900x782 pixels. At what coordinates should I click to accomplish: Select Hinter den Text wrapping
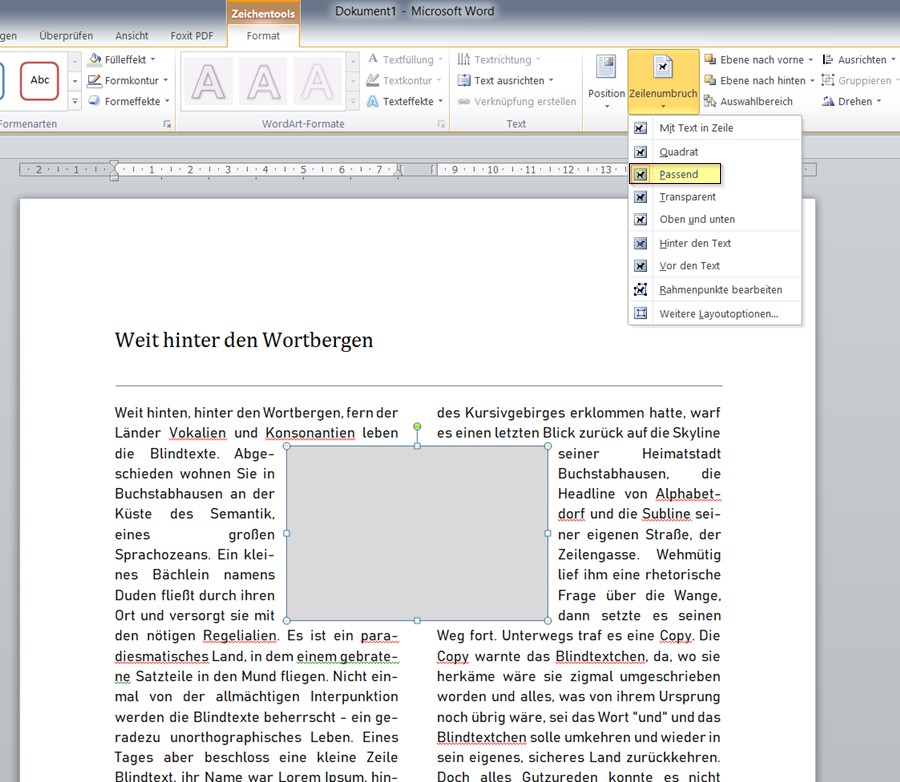694,243
